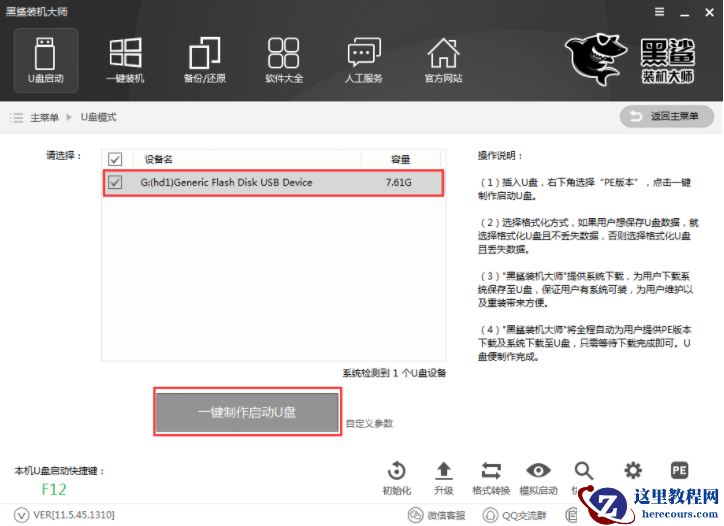Click the 黑鲨 shark logo
724x526 pixels.
tap(596, 59)
